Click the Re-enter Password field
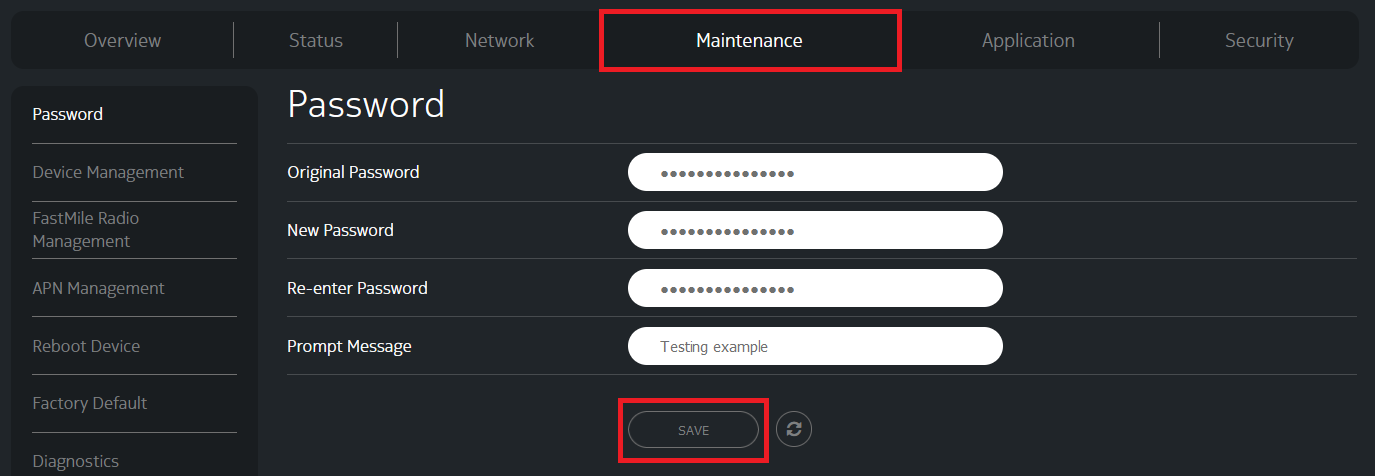The height and width of the screenshot is (476, 1375). pyautogui.click(x=815, y=288)
